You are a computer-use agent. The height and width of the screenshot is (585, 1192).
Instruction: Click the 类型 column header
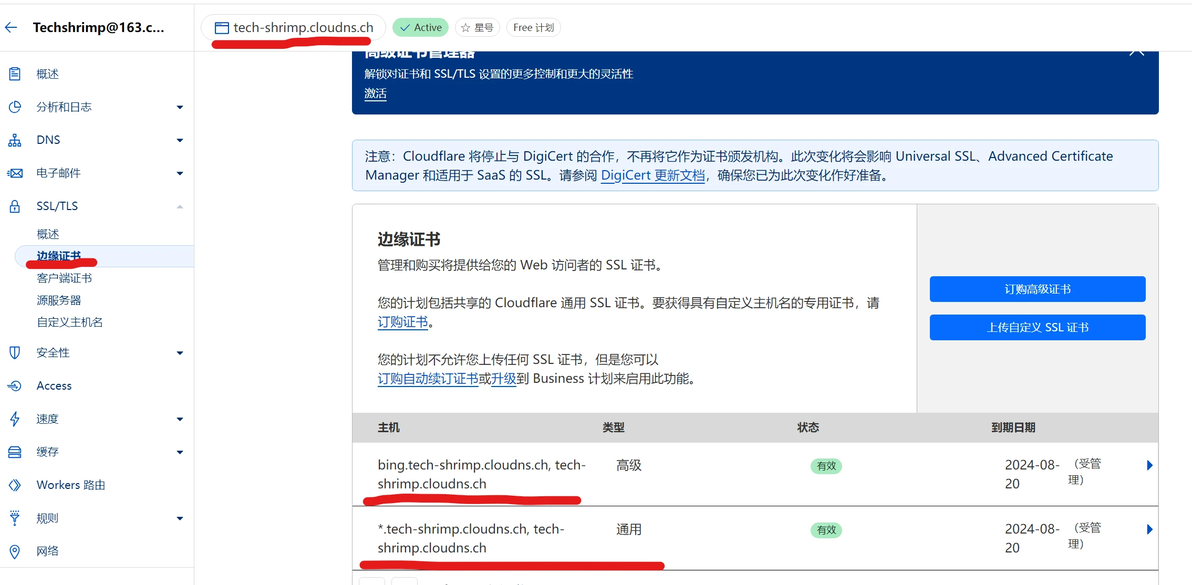pos(613,428)
